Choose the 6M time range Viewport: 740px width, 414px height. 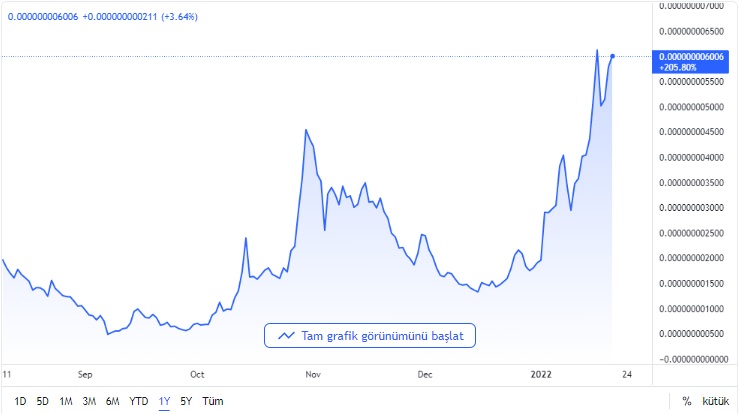113,401
